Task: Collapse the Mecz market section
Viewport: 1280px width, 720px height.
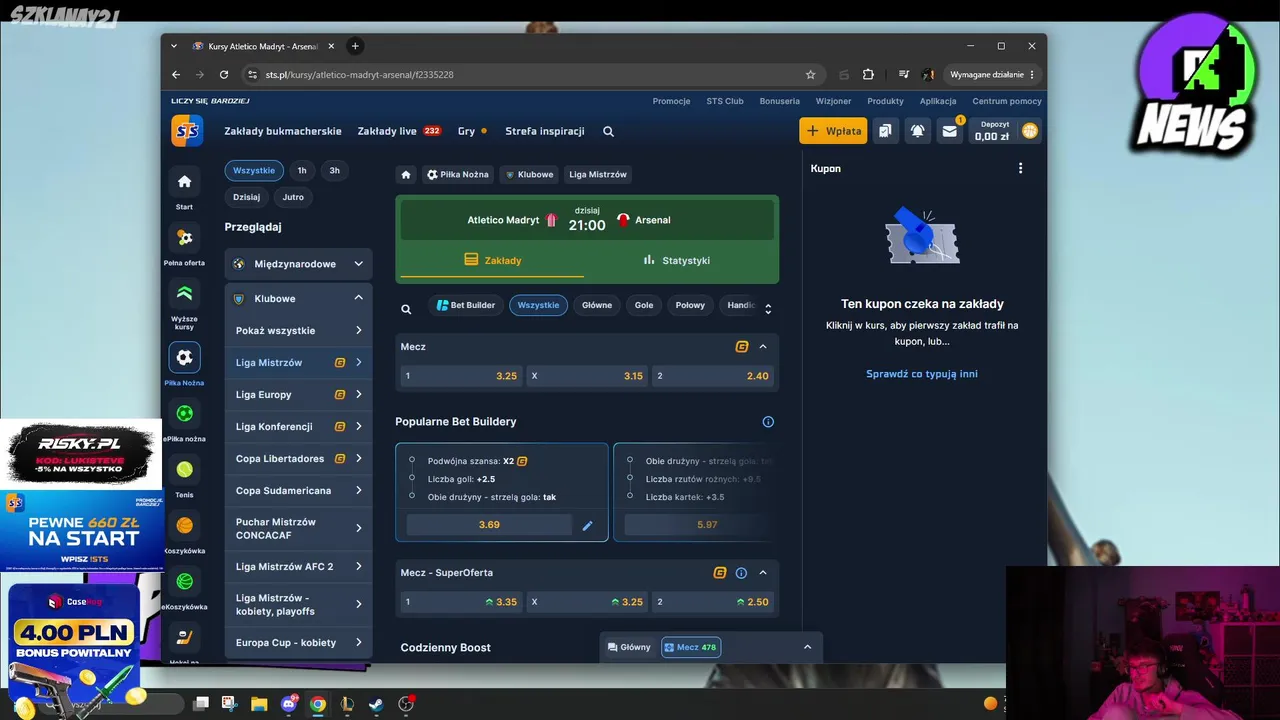Action: [x=763, y=347]
